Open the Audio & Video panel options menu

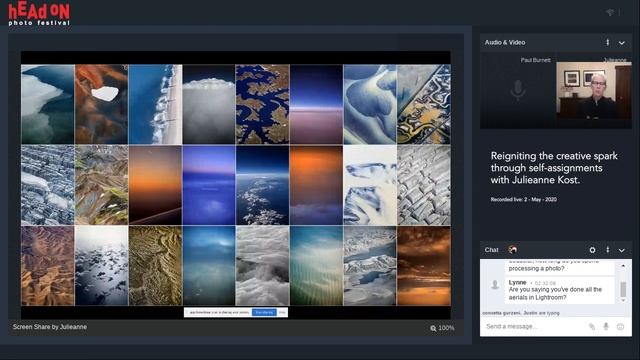[607, 42]
